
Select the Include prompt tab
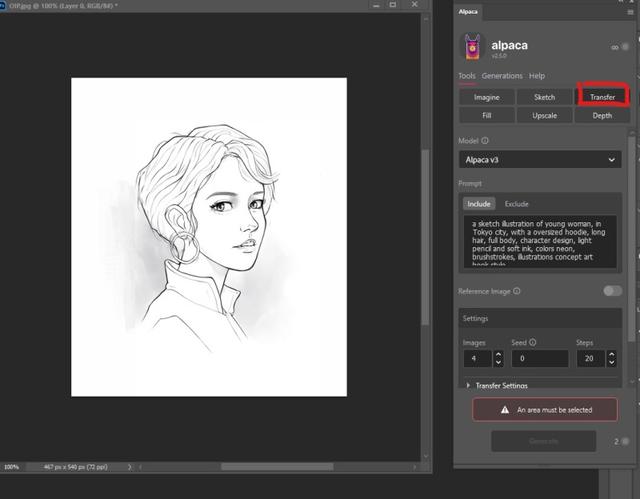click(x=479, y=204)
